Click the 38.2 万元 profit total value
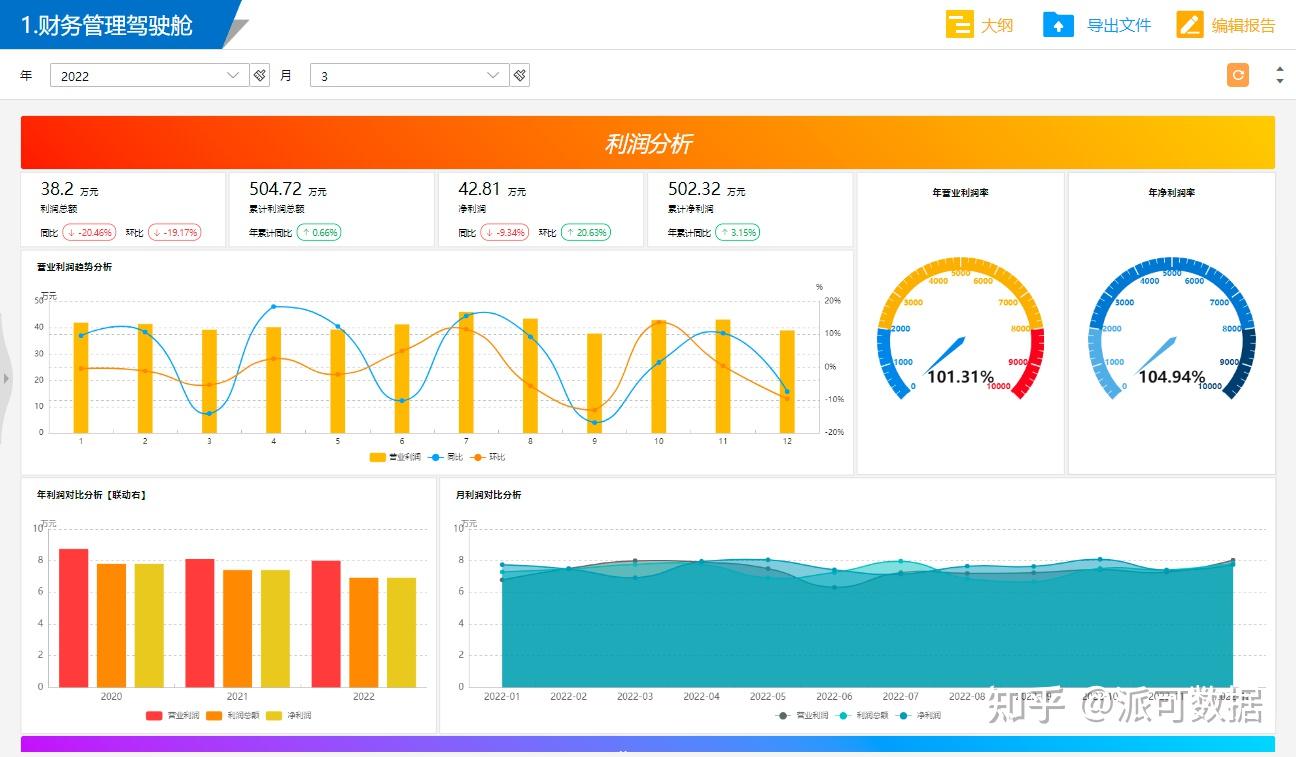The width and height of the screenshot is (1296, 757). tap(69, 189)
